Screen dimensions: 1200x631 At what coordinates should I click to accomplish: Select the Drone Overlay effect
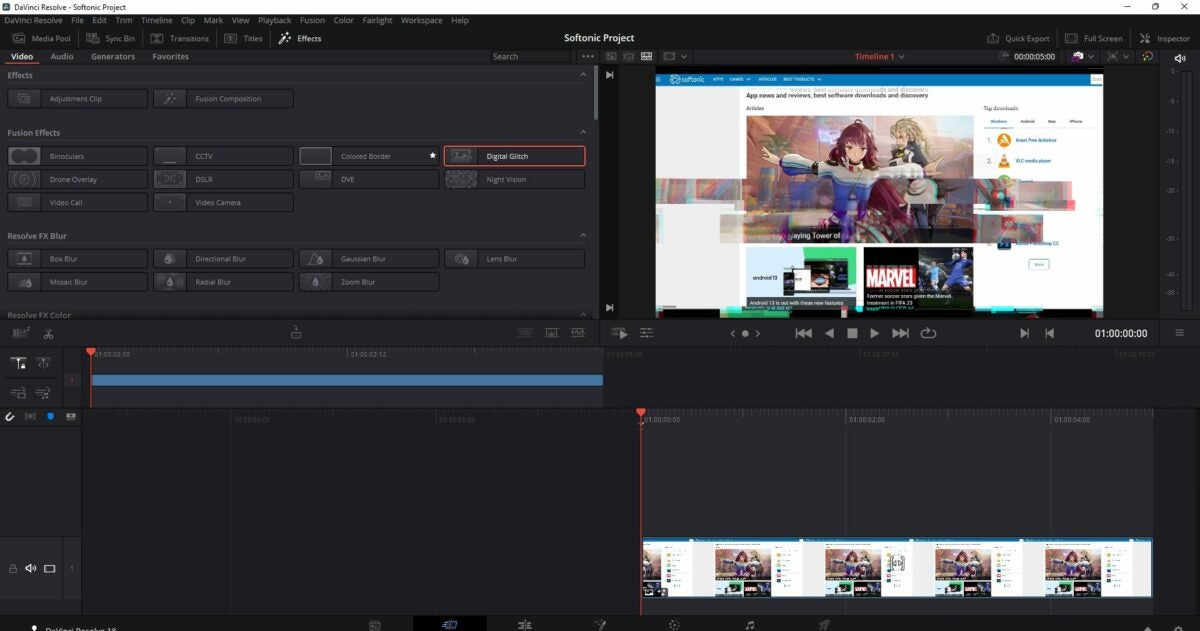pos(77,179)
